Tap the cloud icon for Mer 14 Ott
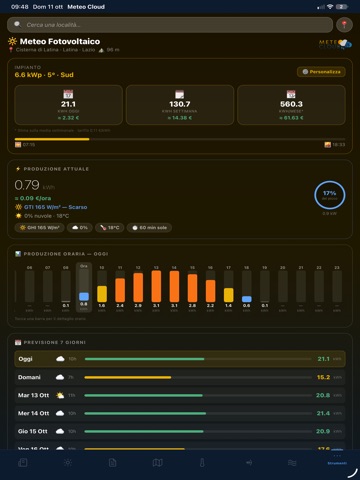 point(60,413)
